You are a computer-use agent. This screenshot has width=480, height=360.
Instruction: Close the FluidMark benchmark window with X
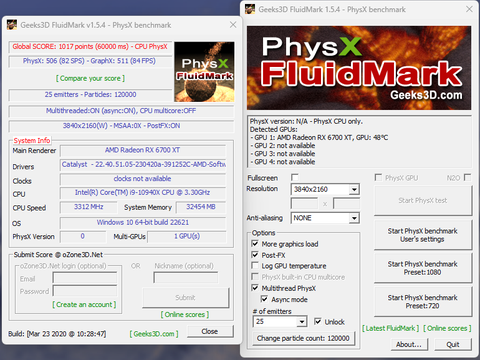tap(469, 9)
